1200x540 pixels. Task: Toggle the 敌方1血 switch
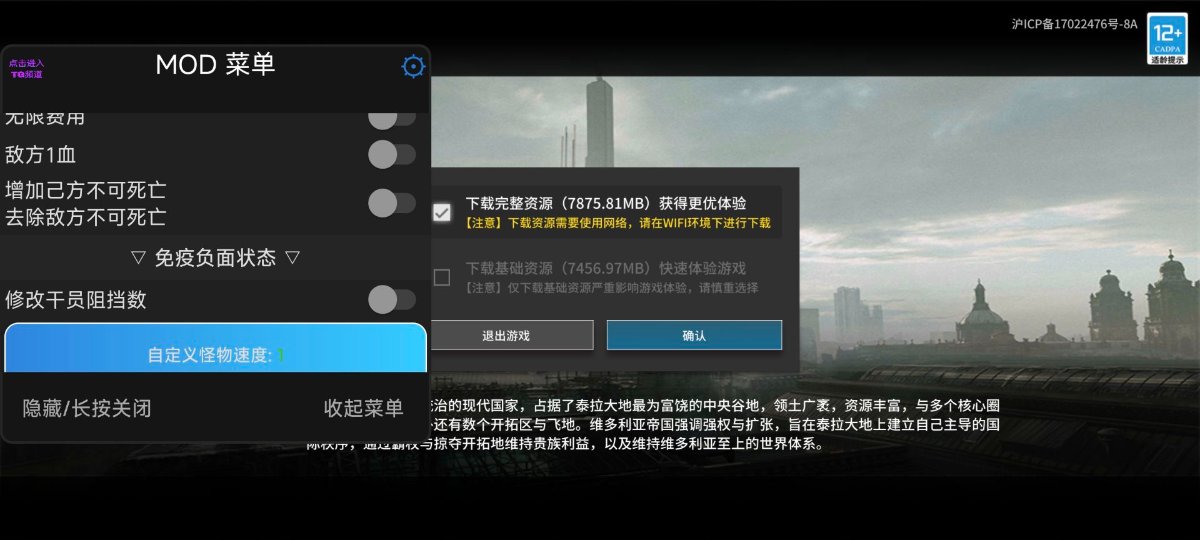click(x=391, y=154)
